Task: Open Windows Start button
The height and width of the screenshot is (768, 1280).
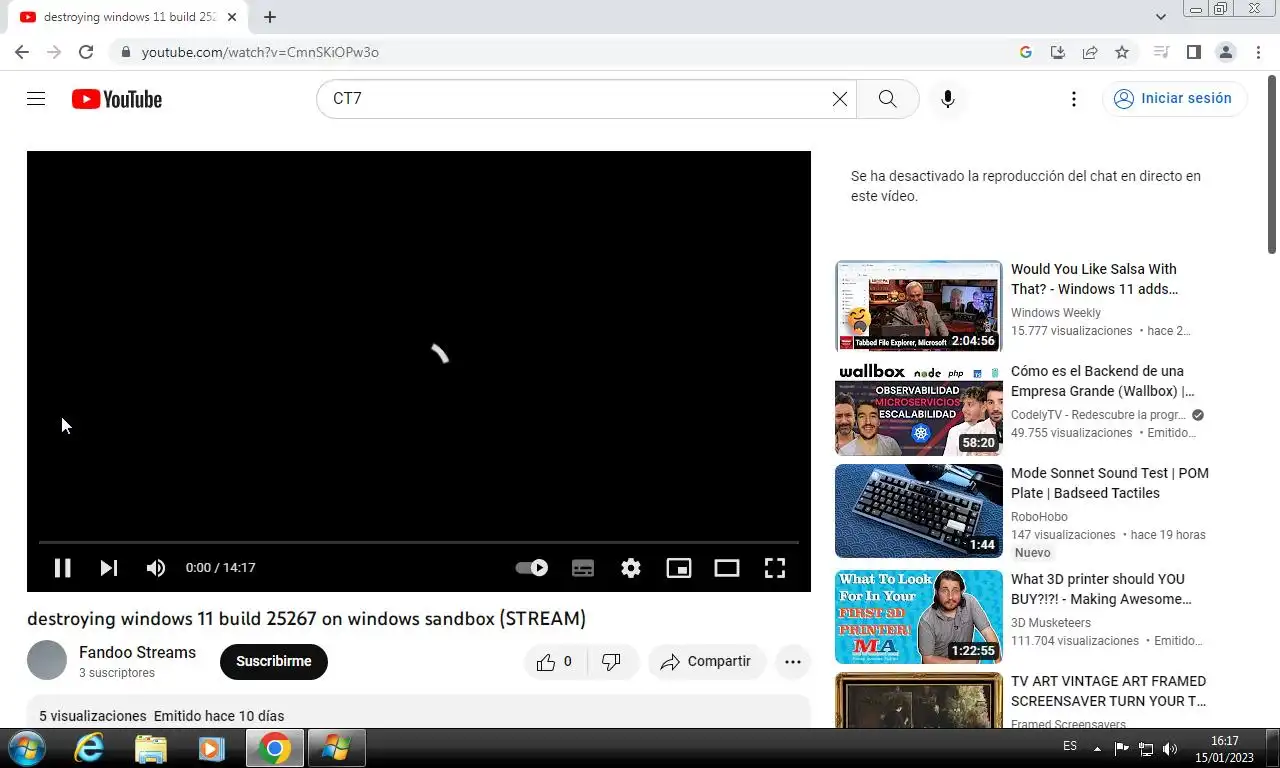Action: (25, 748)
